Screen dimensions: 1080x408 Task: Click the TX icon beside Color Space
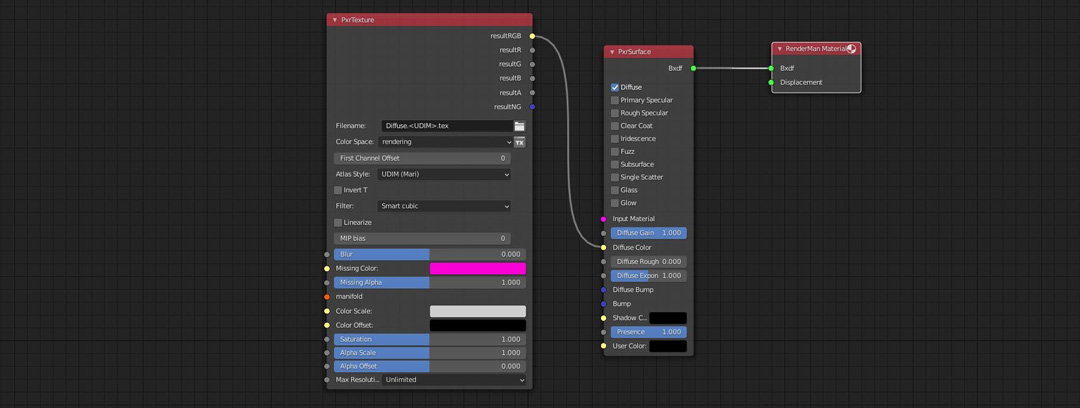tap(519, 142)
